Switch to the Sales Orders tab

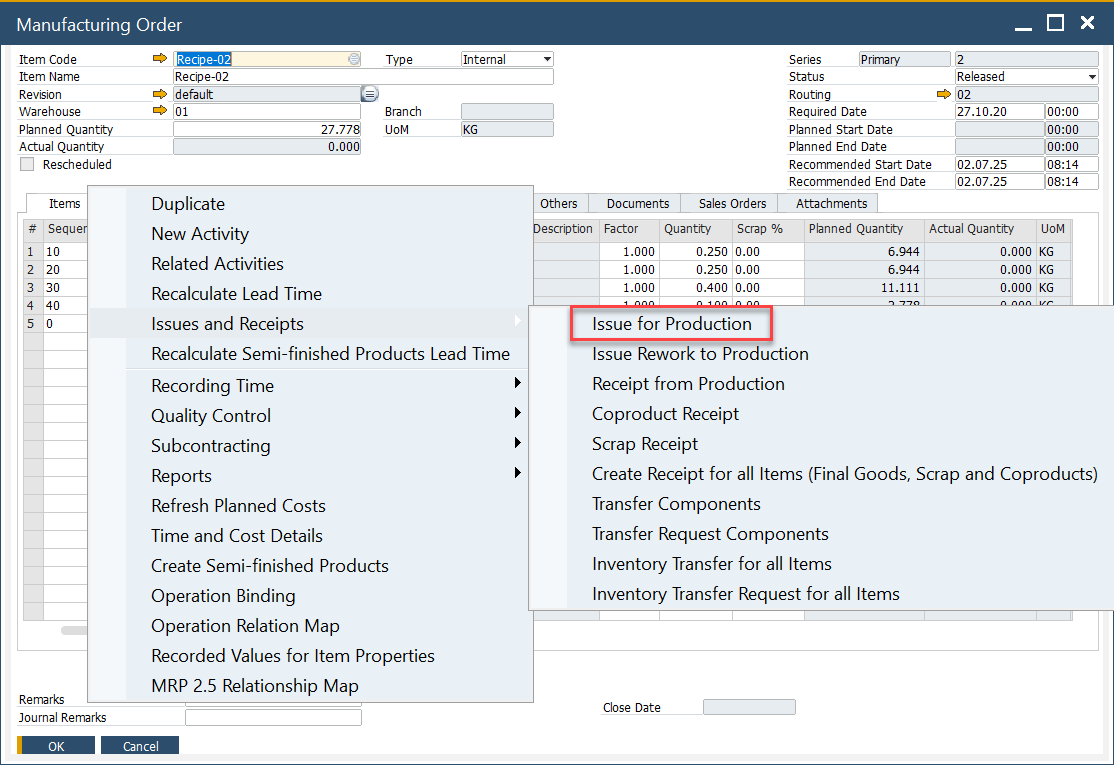point(732,203)
